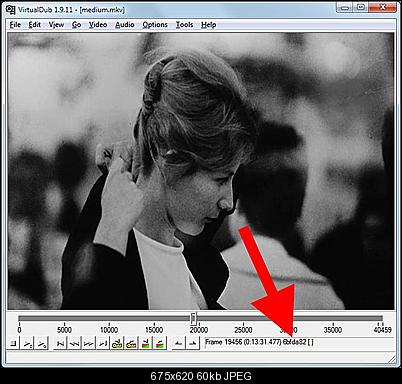The image size is (402, 384).
Task: Start input playback preview
Action: pyautogui.click(x=28, y=343)
